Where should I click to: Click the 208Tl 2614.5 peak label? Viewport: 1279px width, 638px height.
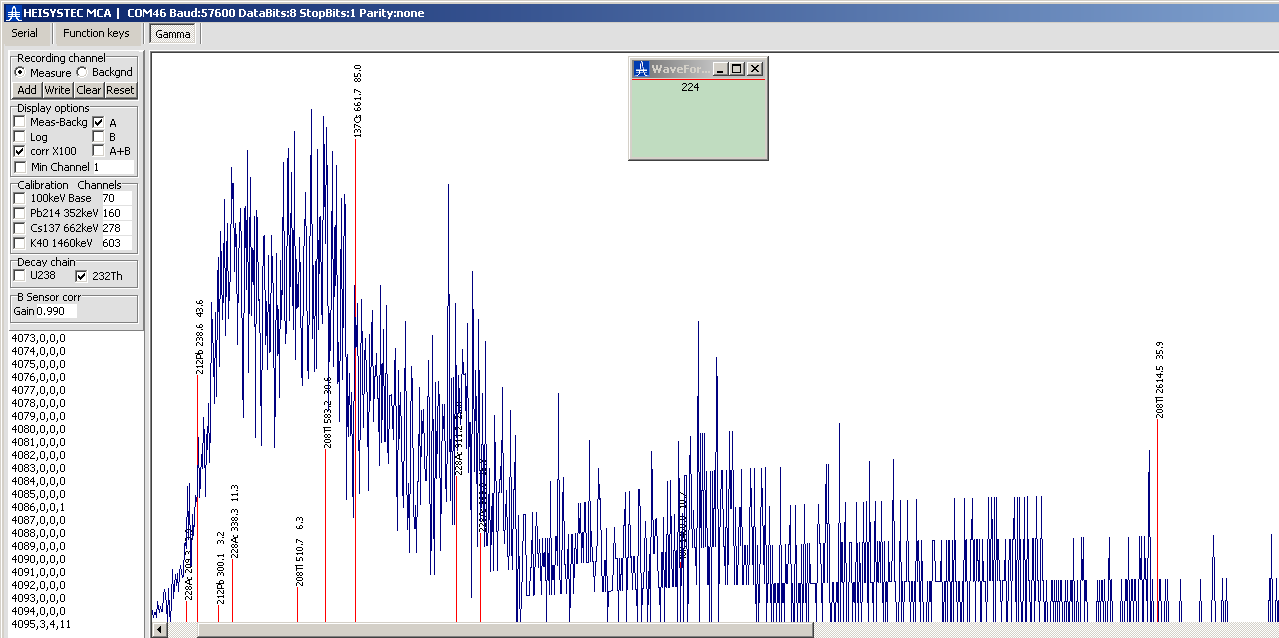coord(1160,380)
